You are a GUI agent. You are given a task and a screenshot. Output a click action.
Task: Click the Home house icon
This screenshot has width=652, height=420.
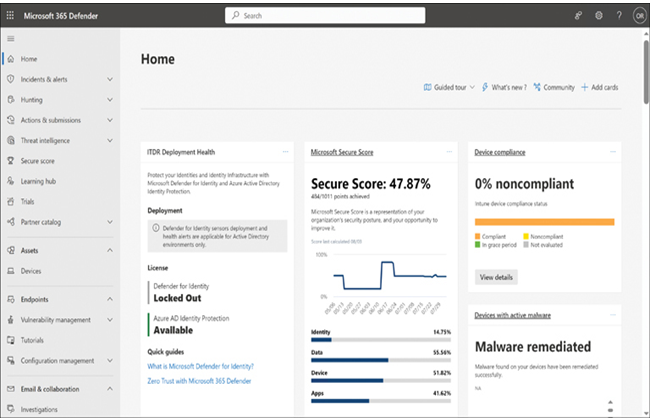11,59
